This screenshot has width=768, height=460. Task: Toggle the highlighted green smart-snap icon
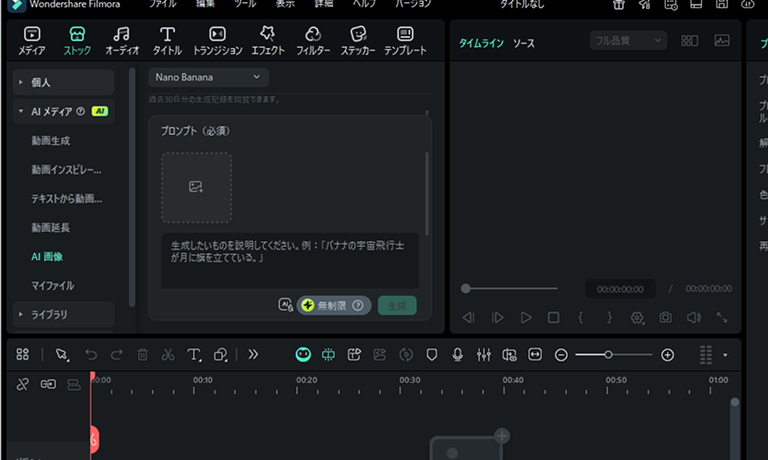coord(303,354)
